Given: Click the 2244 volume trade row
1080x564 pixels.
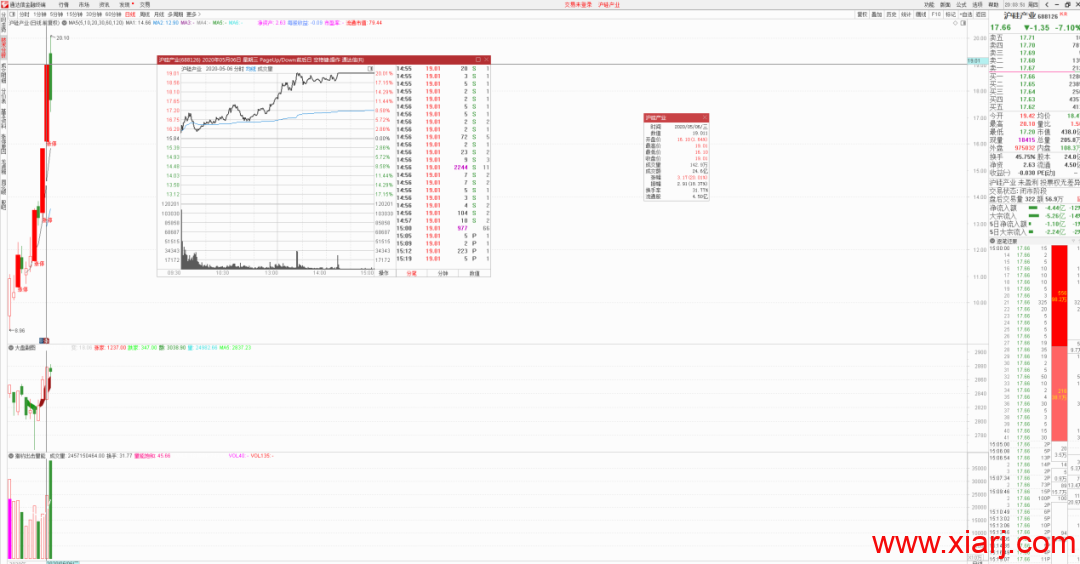Looking at the screenshot, I should click(x=443, y=167).
